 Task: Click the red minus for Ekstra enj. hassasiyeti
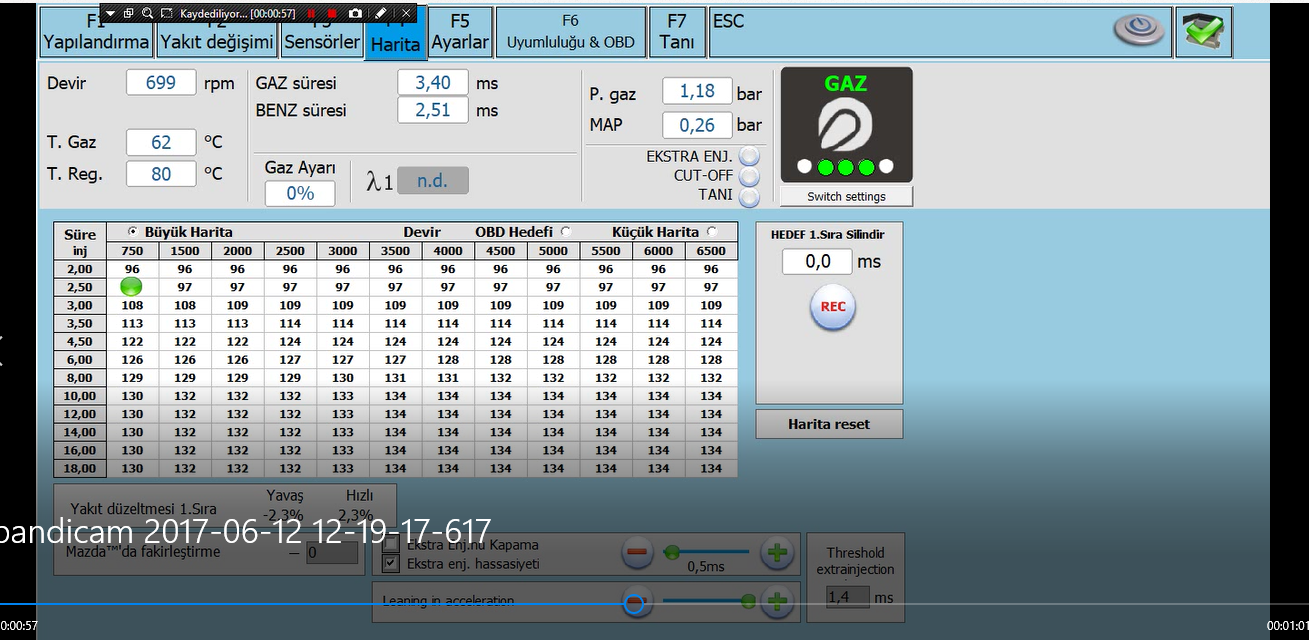(x=638, y=552)
